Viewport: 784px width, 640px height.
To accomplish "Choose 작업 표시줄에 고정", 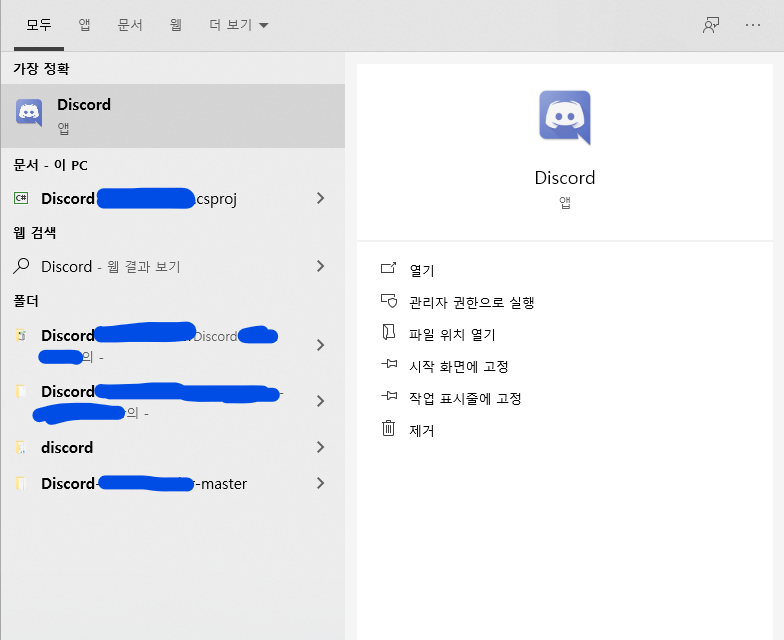I will click(x=466, y=398).
